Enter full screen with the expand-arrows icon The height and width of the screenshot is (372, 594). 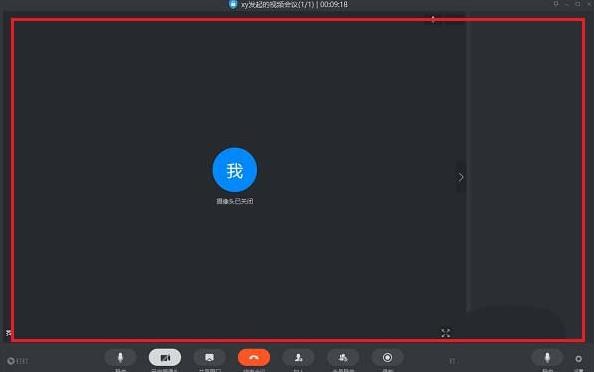click(x=446, y=333)
